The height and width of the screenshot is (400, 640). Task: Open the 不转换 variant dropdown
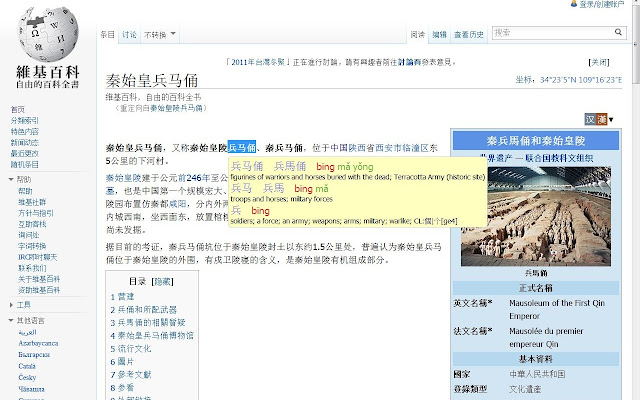160,35
